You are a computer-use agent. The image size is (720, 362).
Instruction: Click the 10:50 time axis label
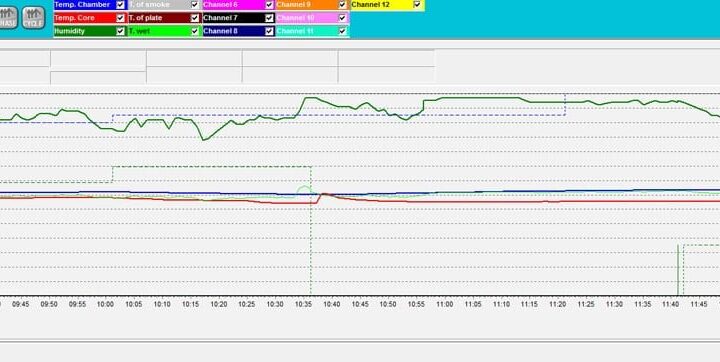point(388,304)
